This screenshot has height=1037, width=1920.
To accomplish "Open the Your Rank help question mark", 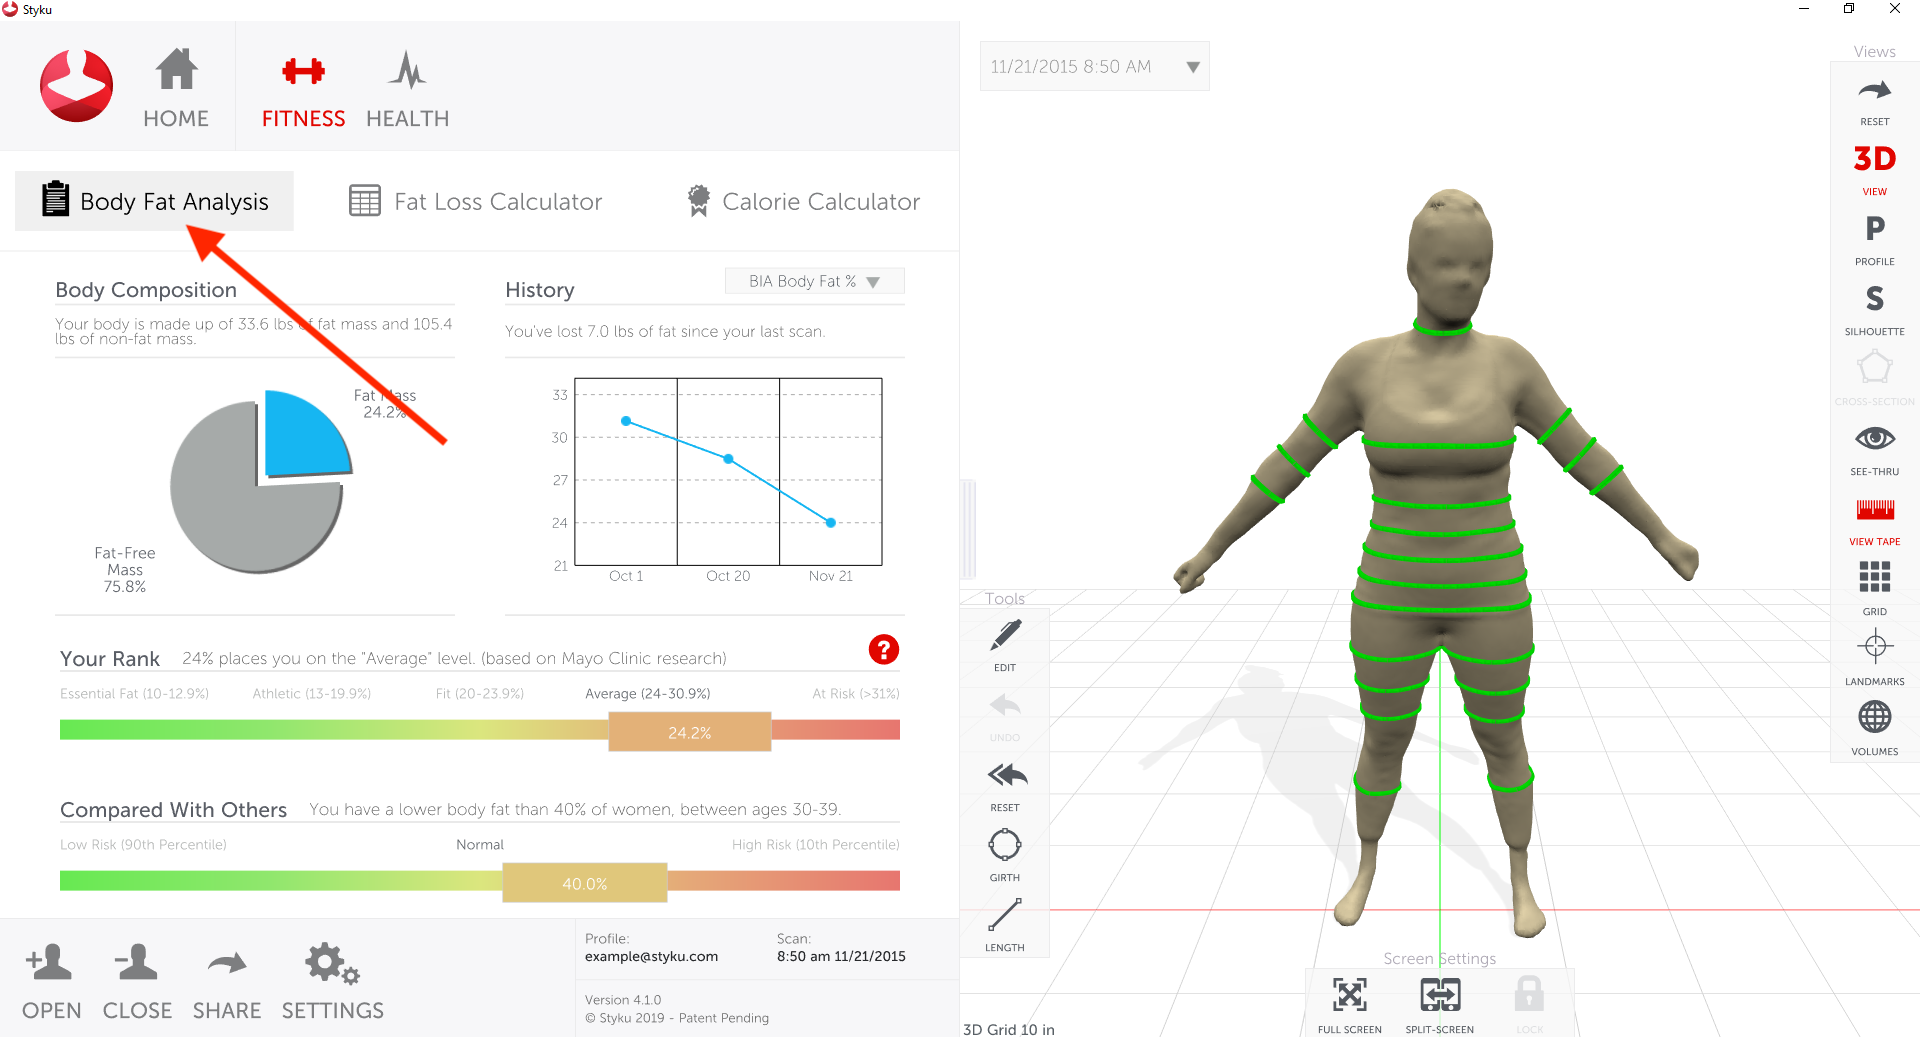I will tap(883, 650).
